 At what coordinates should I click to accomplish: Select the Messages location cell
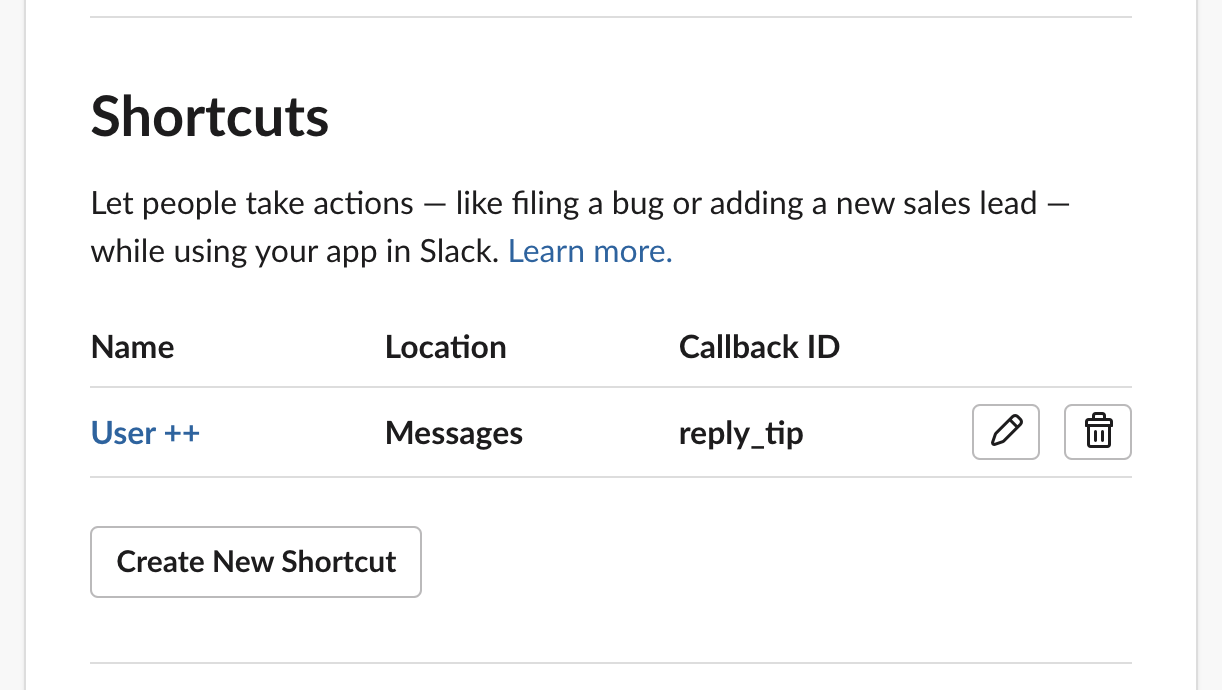click(x=454, y=433)
